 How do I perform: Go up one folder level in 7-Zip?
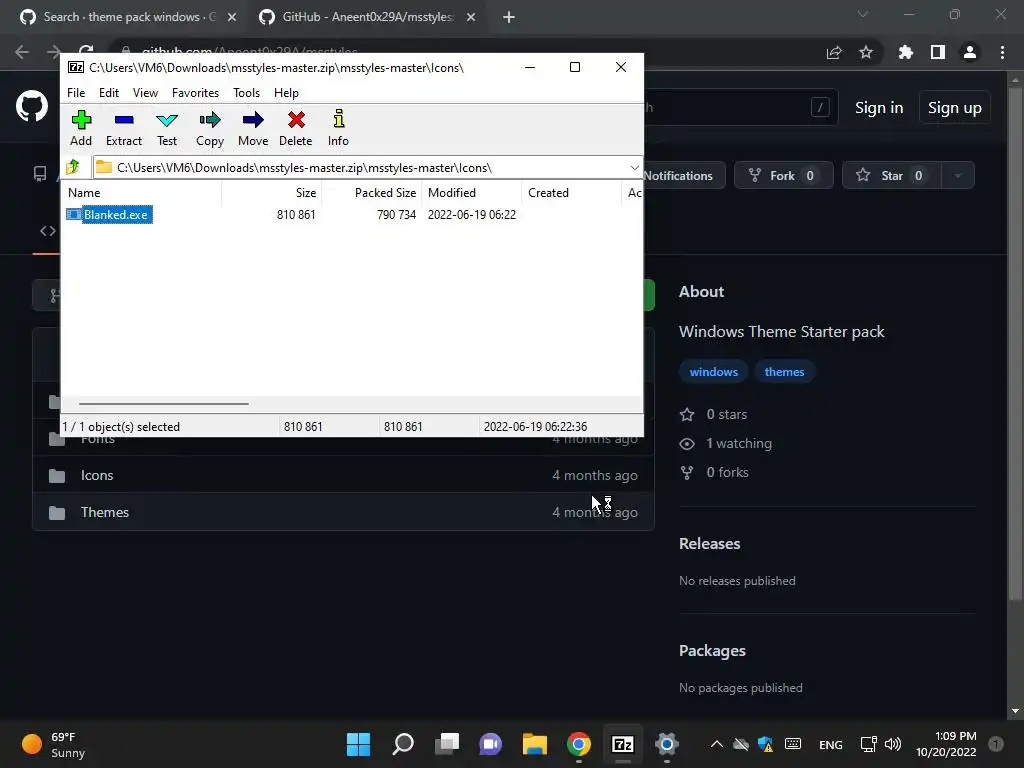(73, 168)
